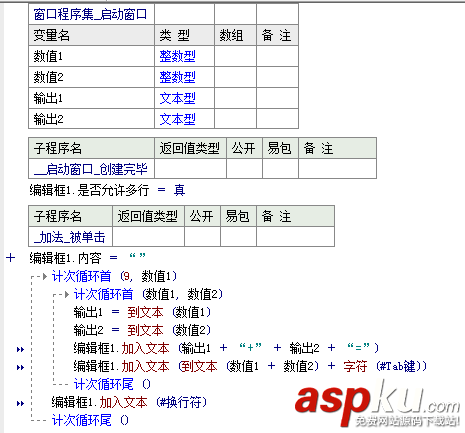Click the 整数型 type link for 数值1
The width and height of the screenshot is (465, 433).
tap(177, 56)
